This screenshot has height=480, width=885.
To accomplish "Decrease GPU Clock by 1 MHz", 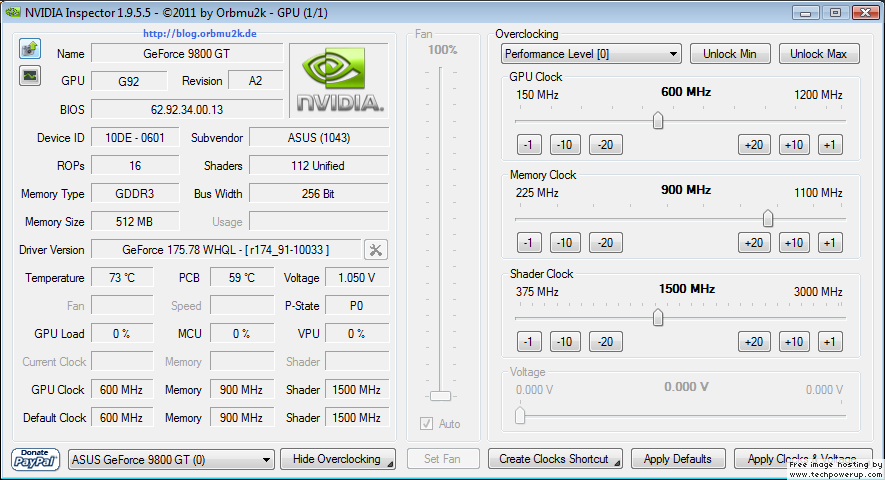I will click(x=529, y=145).
